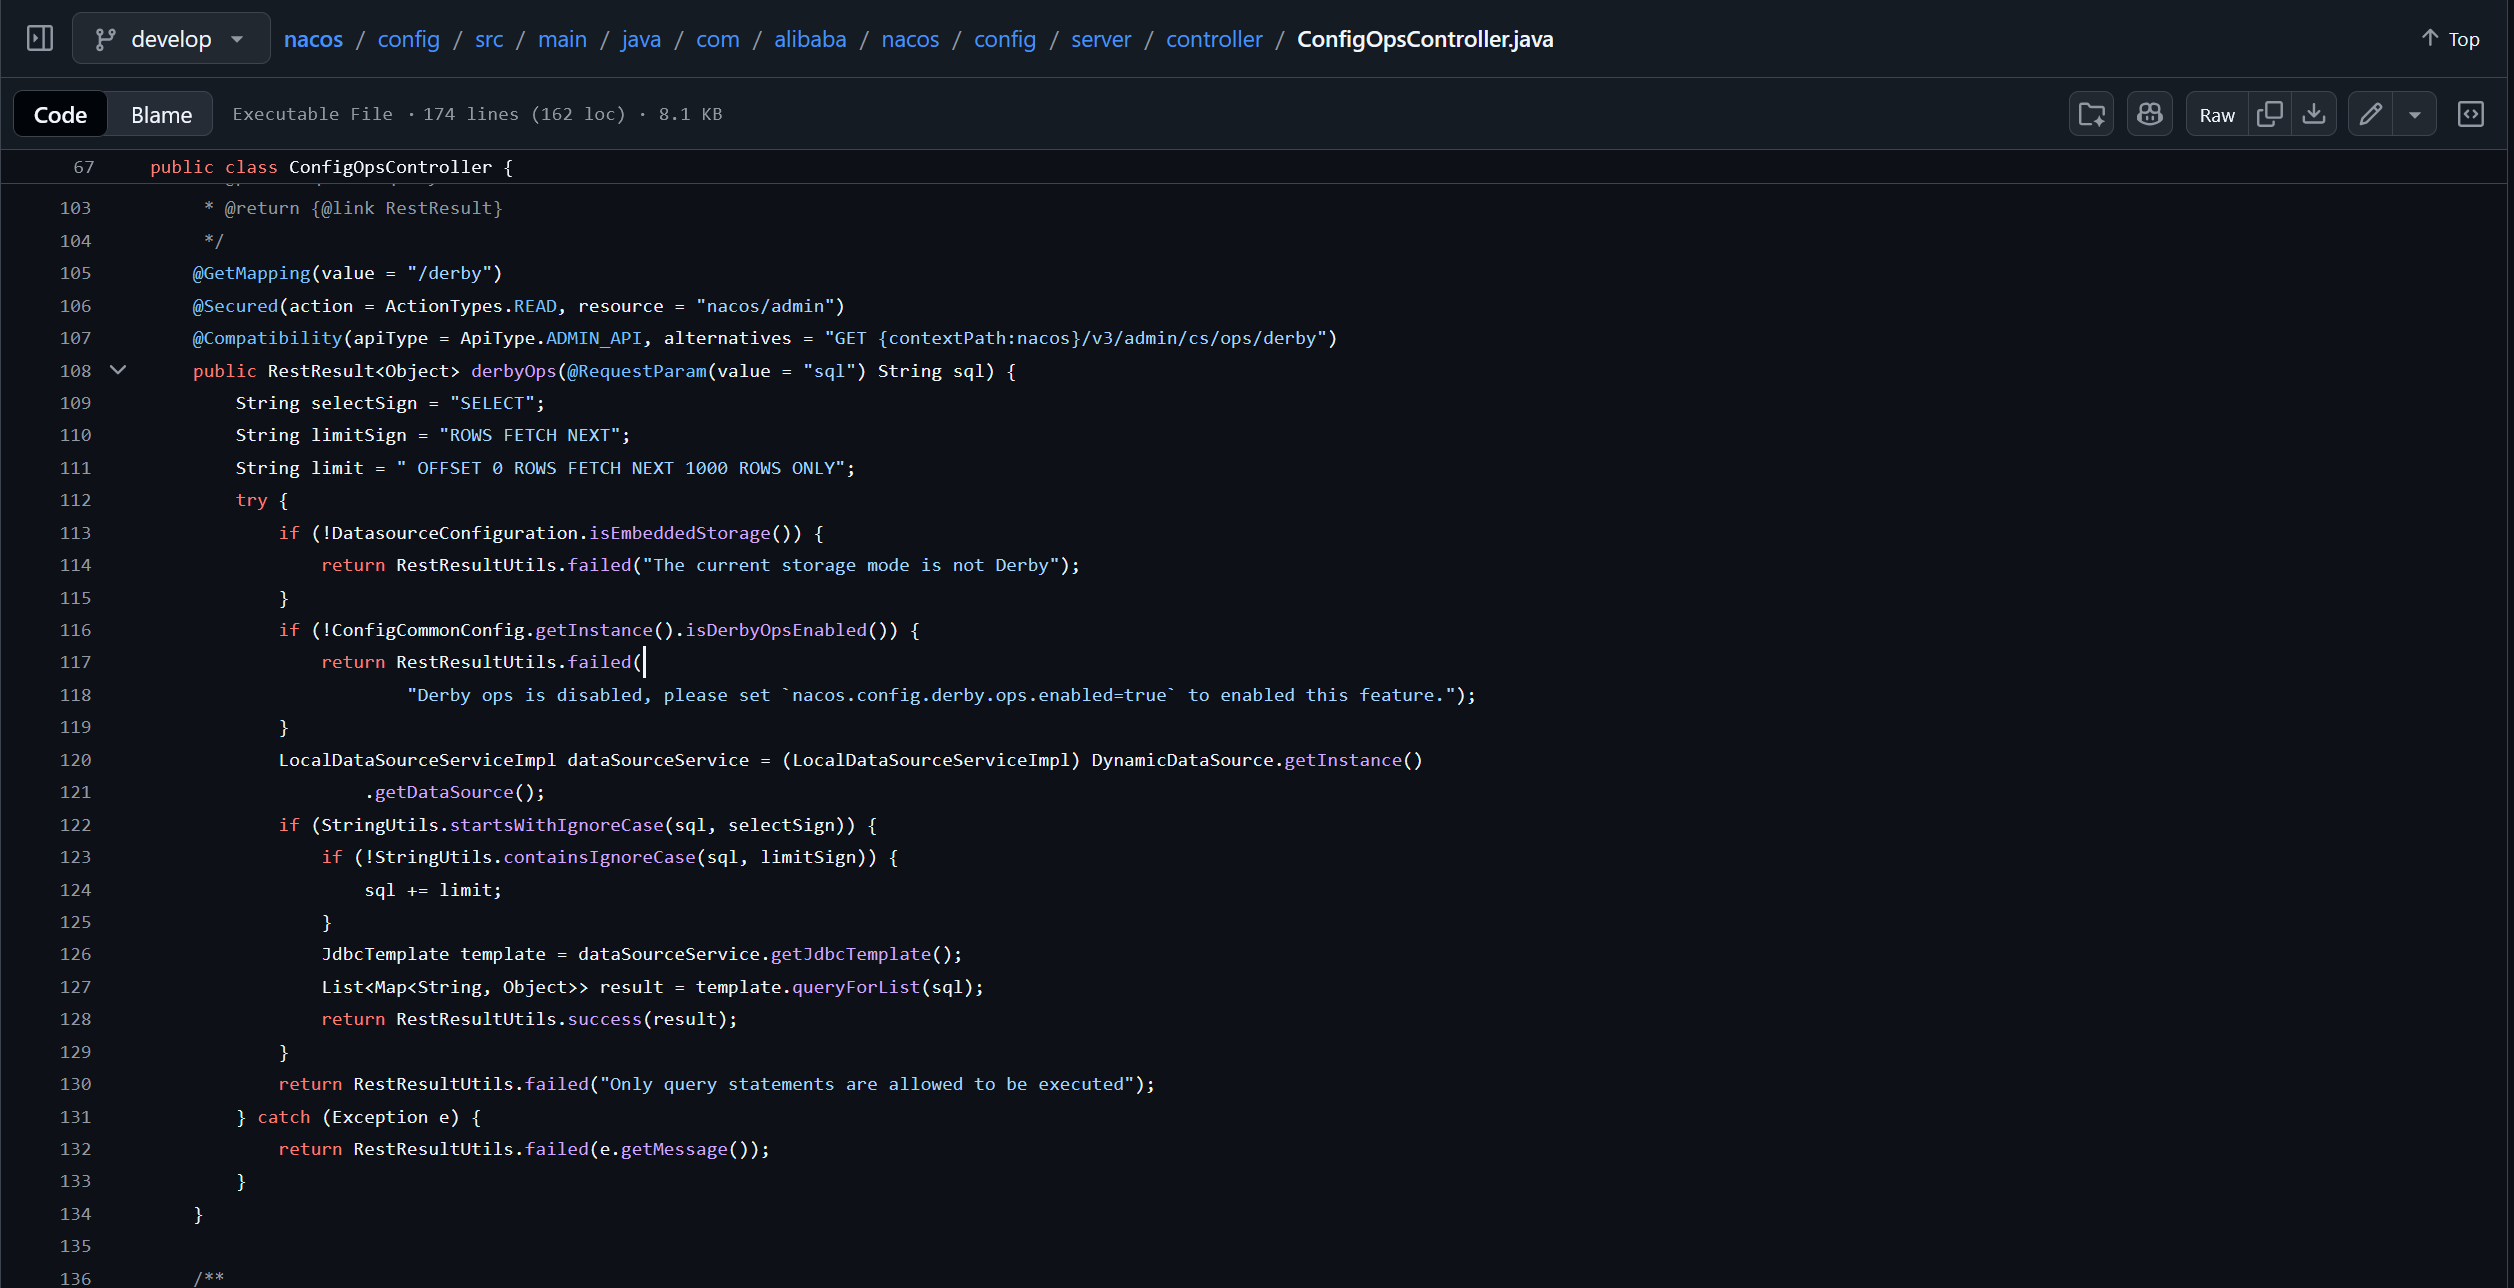This screenshot has height=1288, width=2514.
Task: Open the symbols panel icon
Action: (2471, 115)
